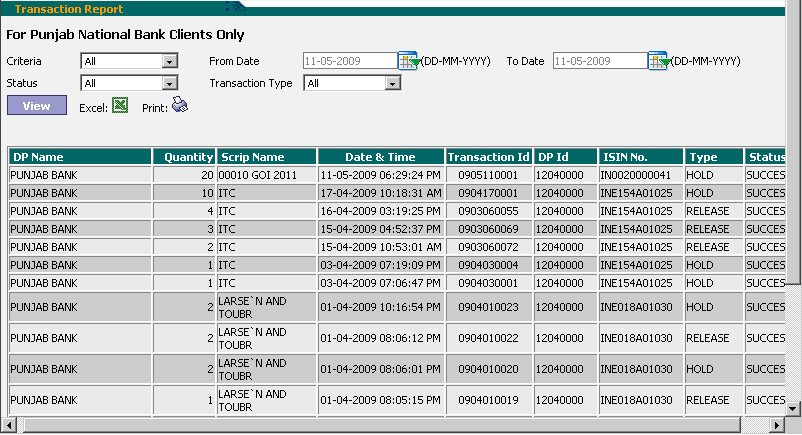Click the Date & Time column header
Viewport: 802px width, 435px height.
(x=380, y=157)
